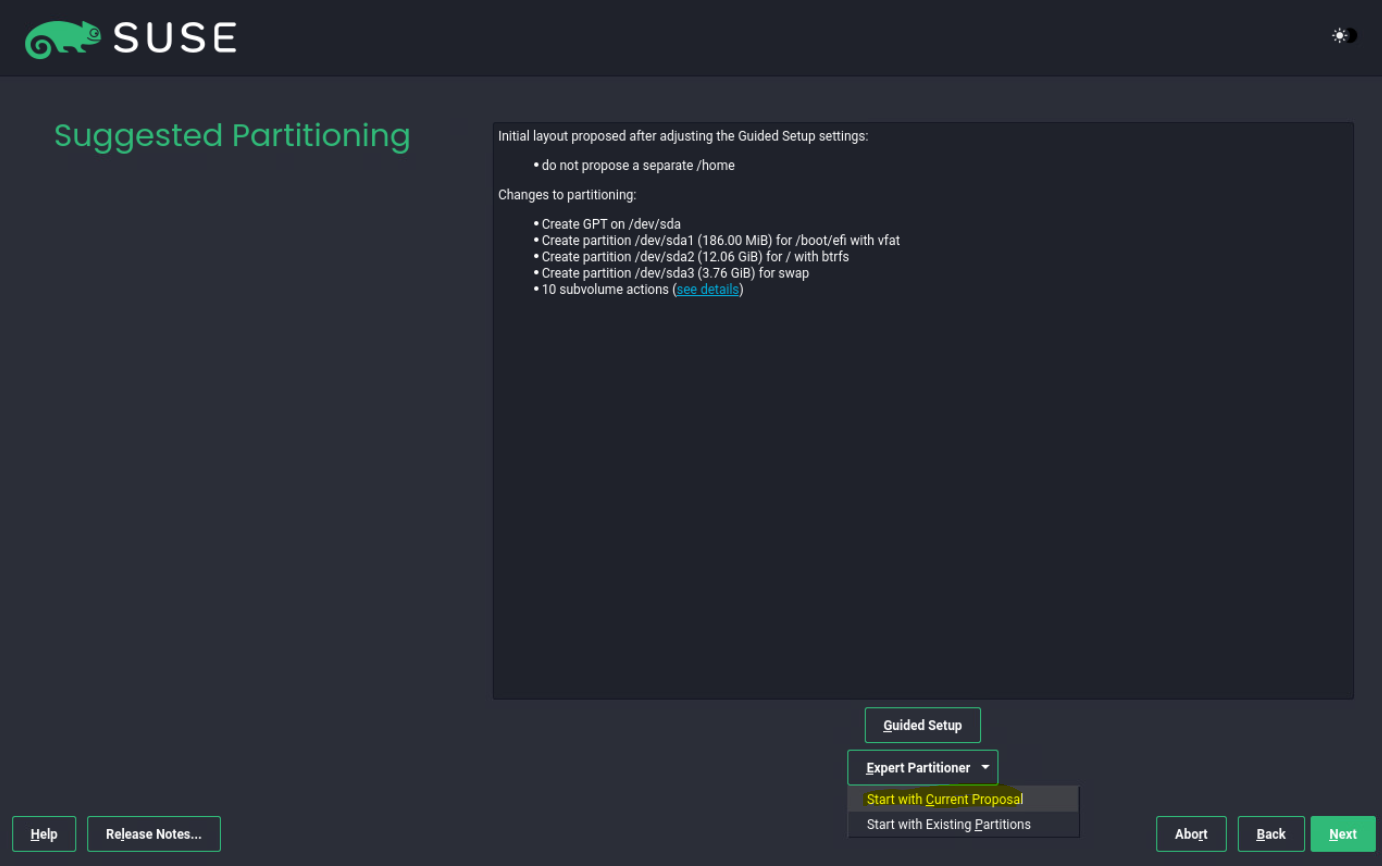
Task: Proceed with the Next button
Action: click(x=1343, y=834)
